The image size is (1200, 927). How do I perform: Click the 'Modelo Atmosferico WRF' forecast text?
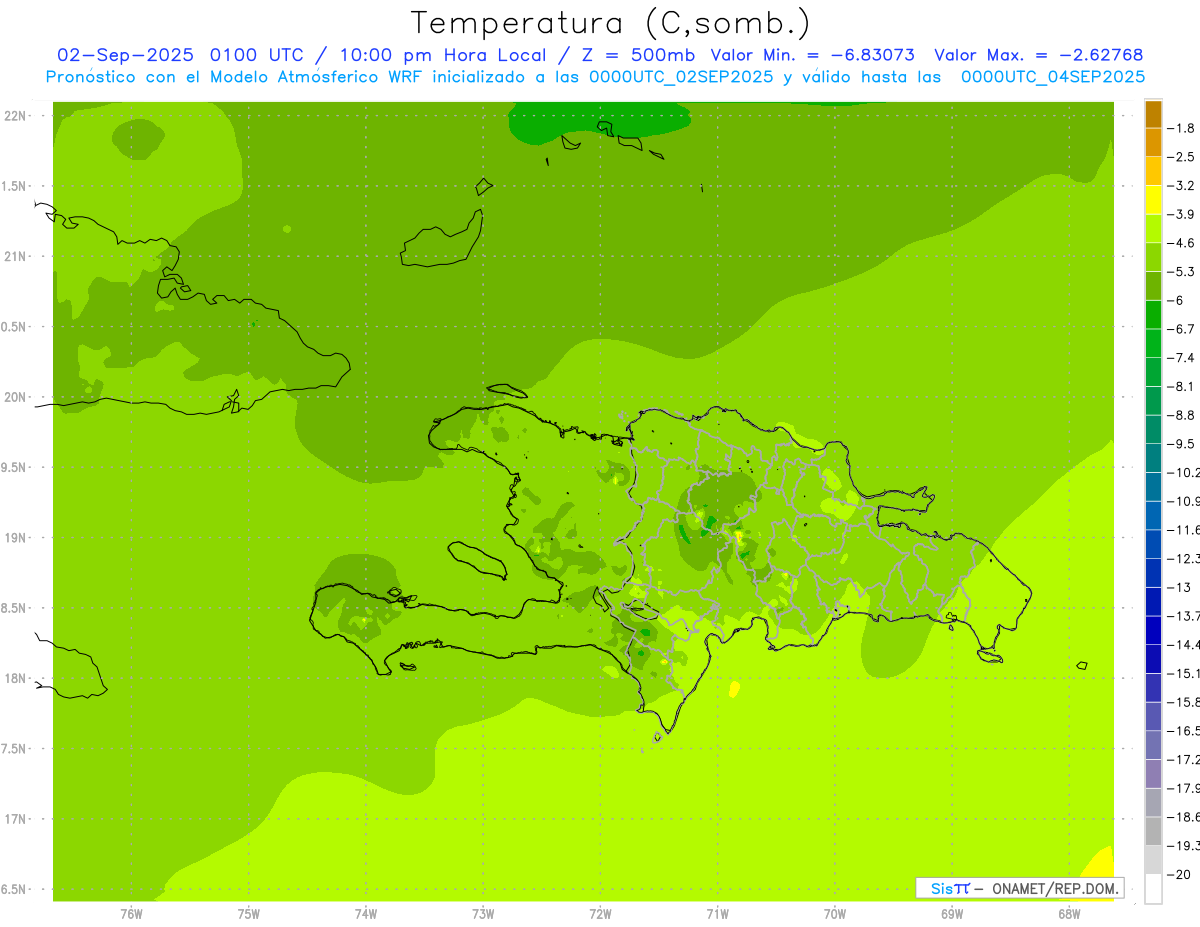326,77
